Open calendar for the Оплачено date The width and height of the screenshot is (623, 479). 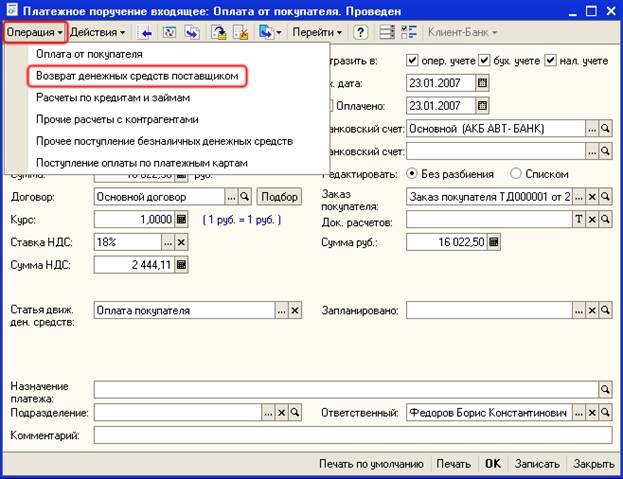(482, 106)
